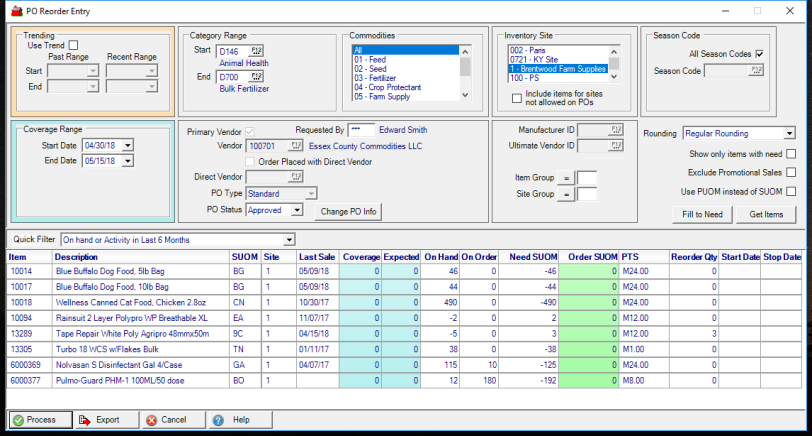812x436 pixels.
Task: Click the Last Sale column header
Action: tap(316, 257)
